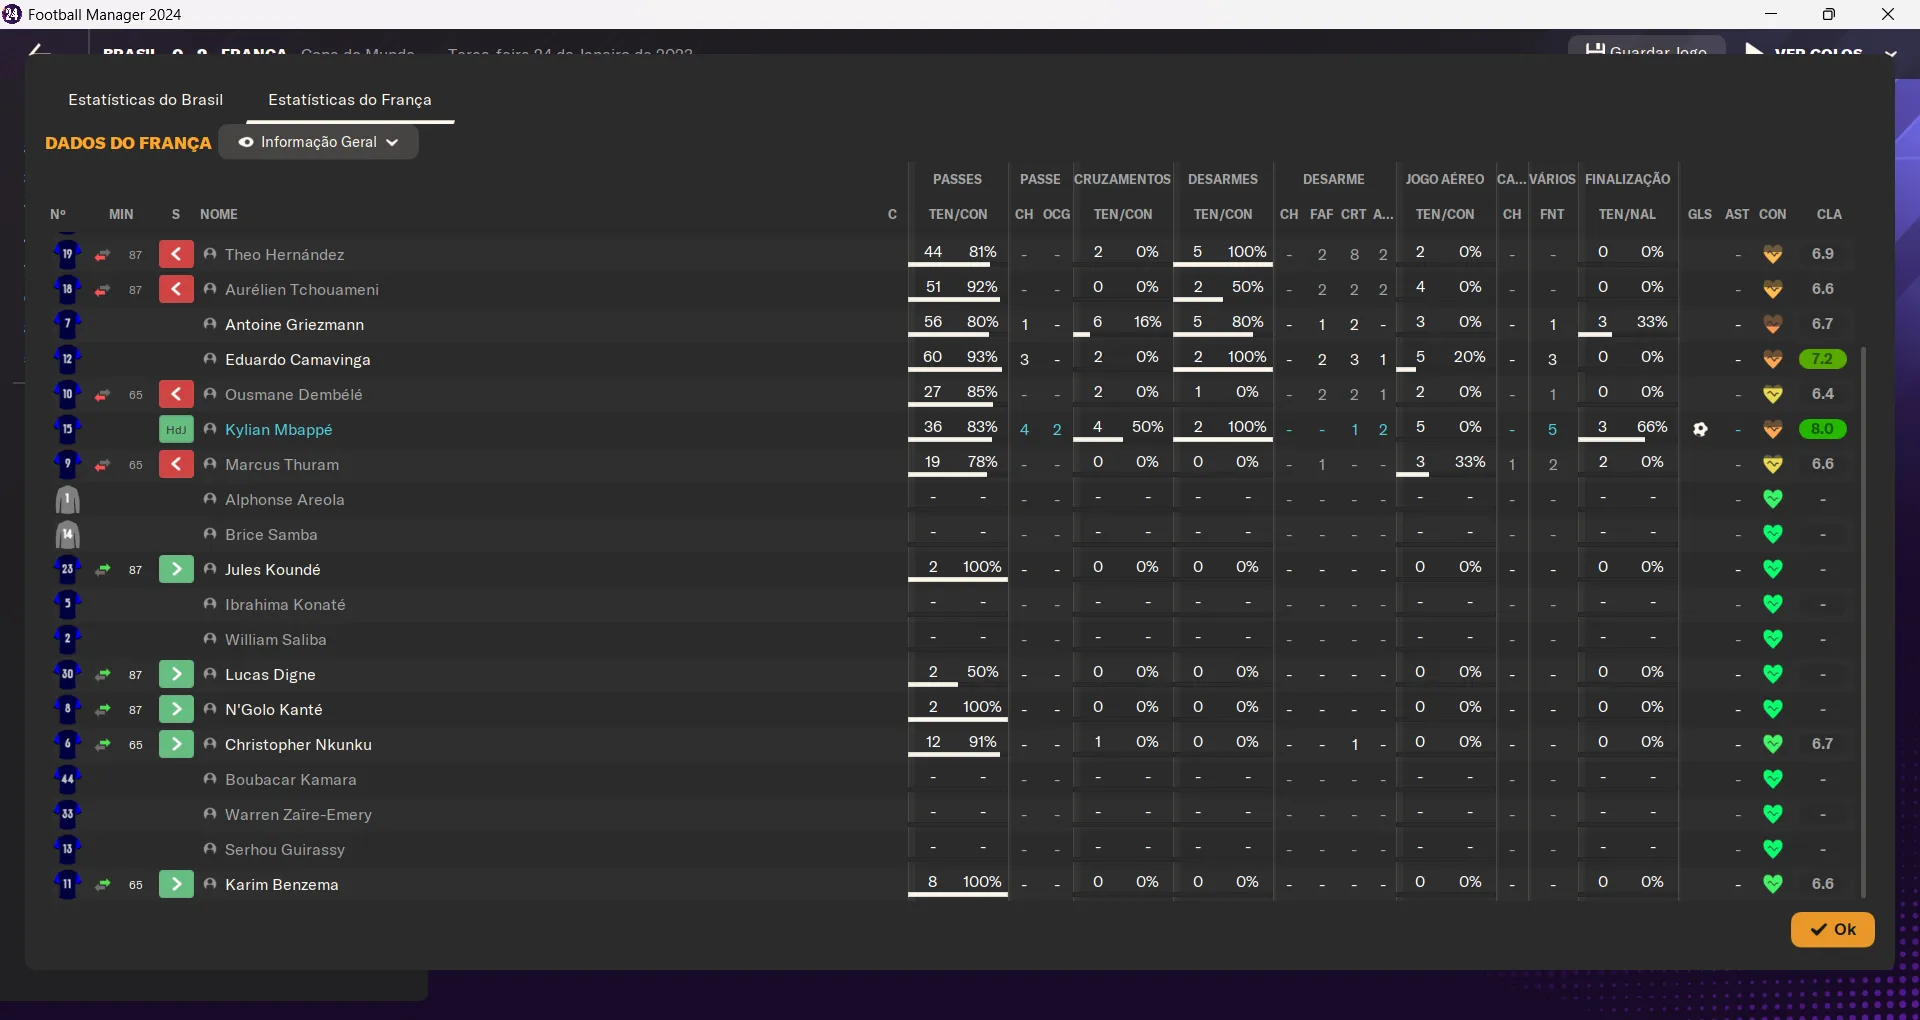Click Karim Benzema's green substitution arrow
Image resolution: width=1920 pixels, height=1020 pixels.
coord(176,885)
